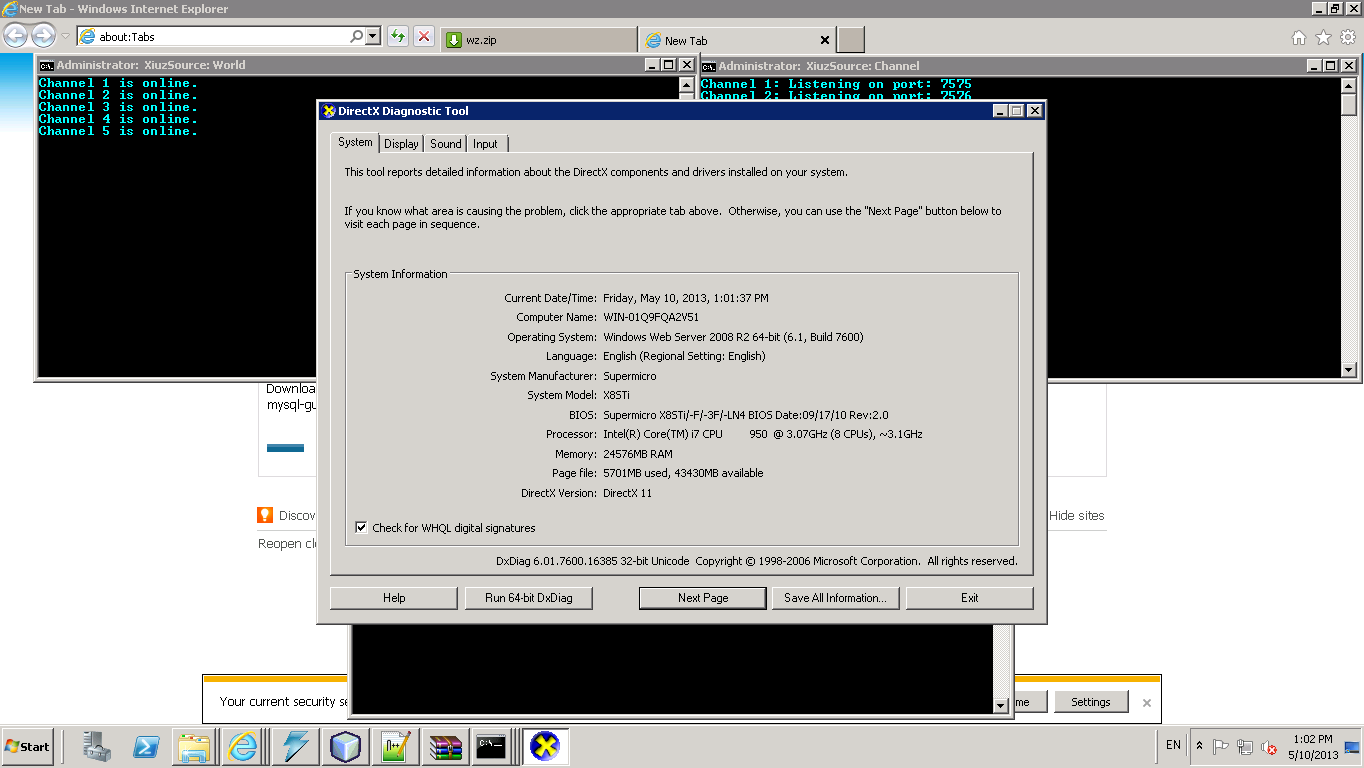Open a blank new tab button

pyautogui.click(x=851, y=40)
